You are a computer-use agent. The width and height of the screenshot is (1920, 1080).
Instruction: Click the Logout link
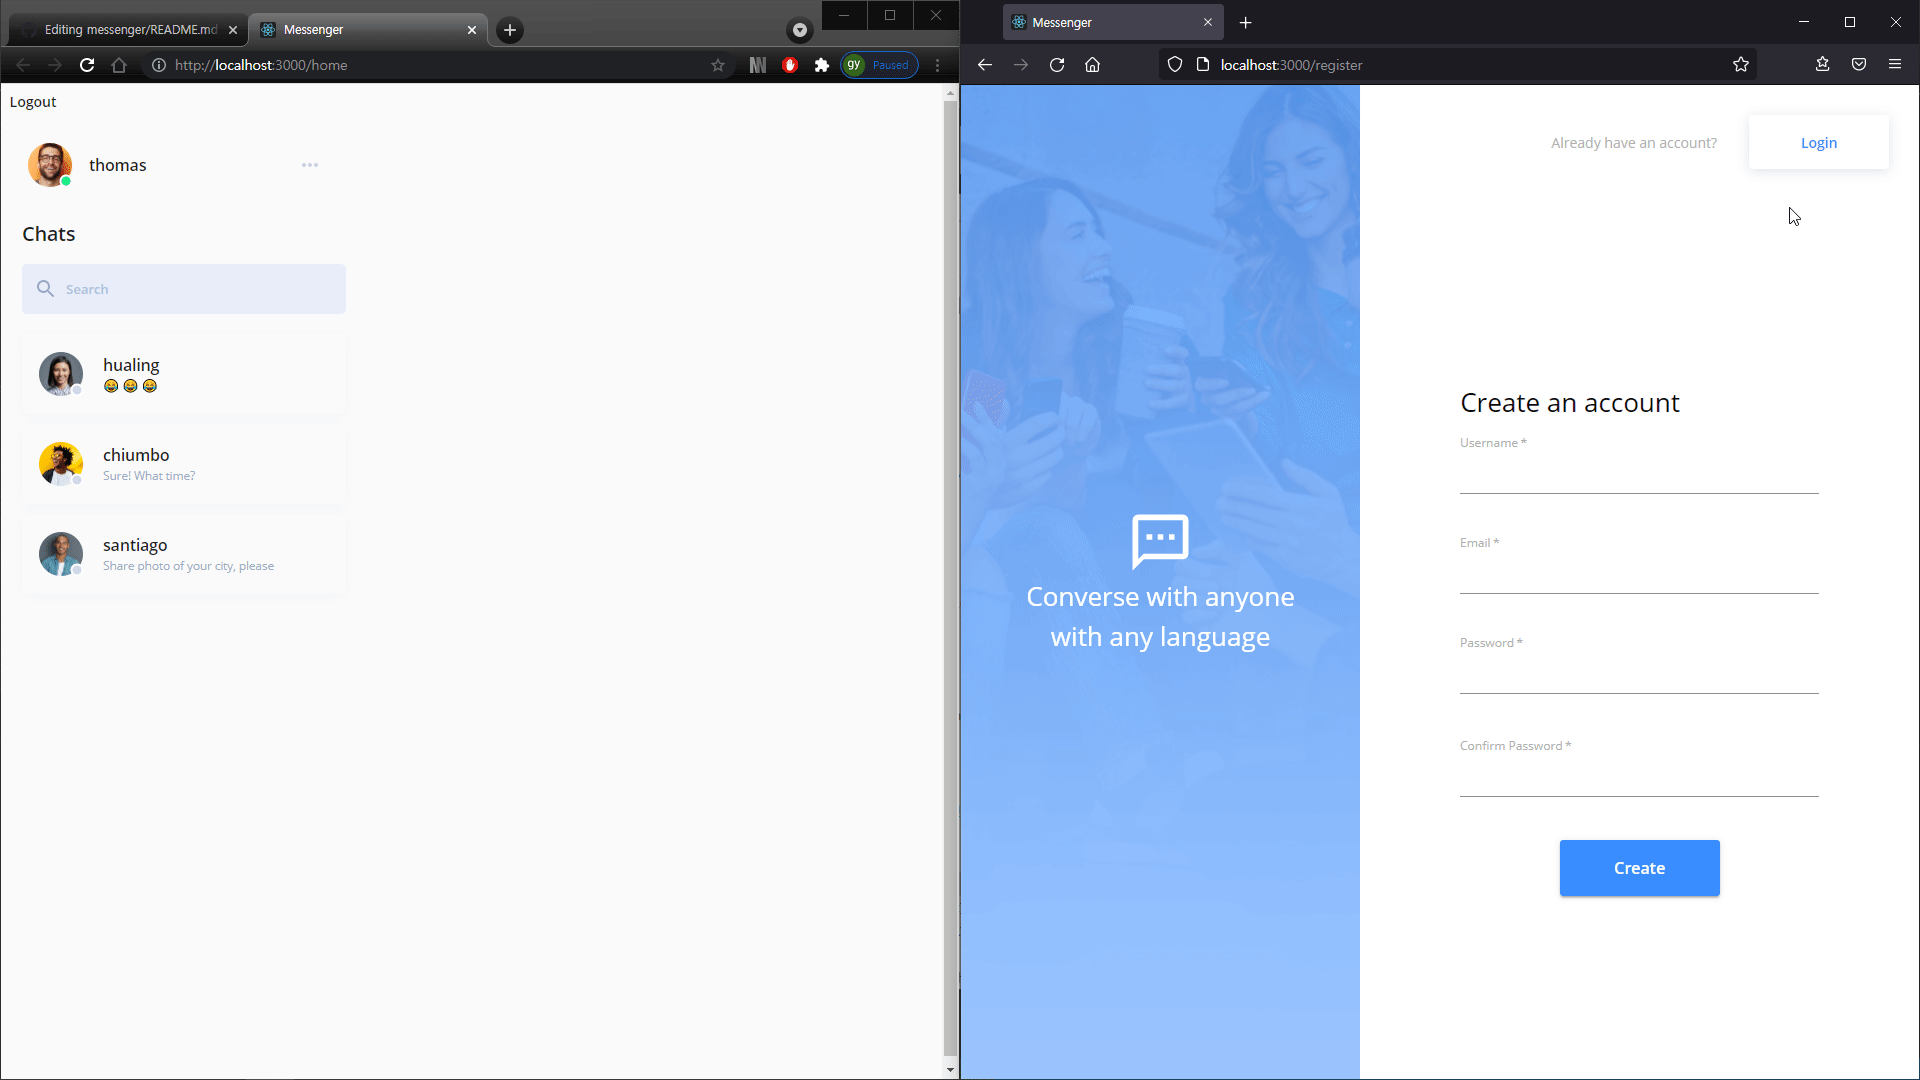(33, 101)
